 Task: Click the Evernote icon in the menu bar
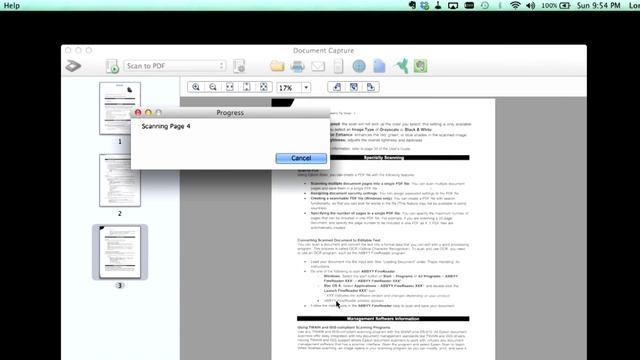click(x=412, y=5)
